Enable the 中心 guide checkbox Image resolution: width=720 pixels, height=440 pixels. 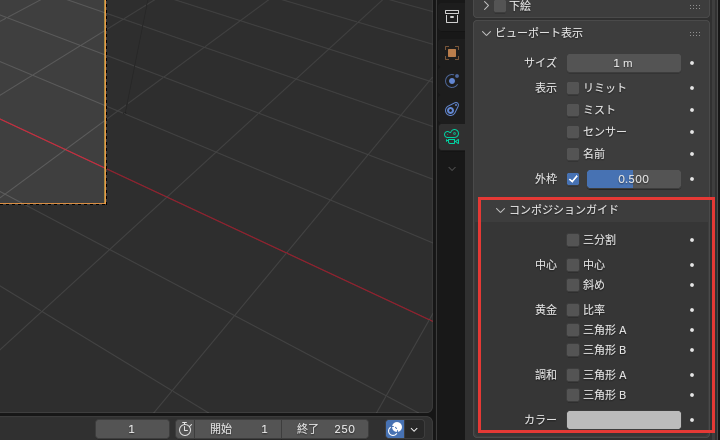pos(573,265)
